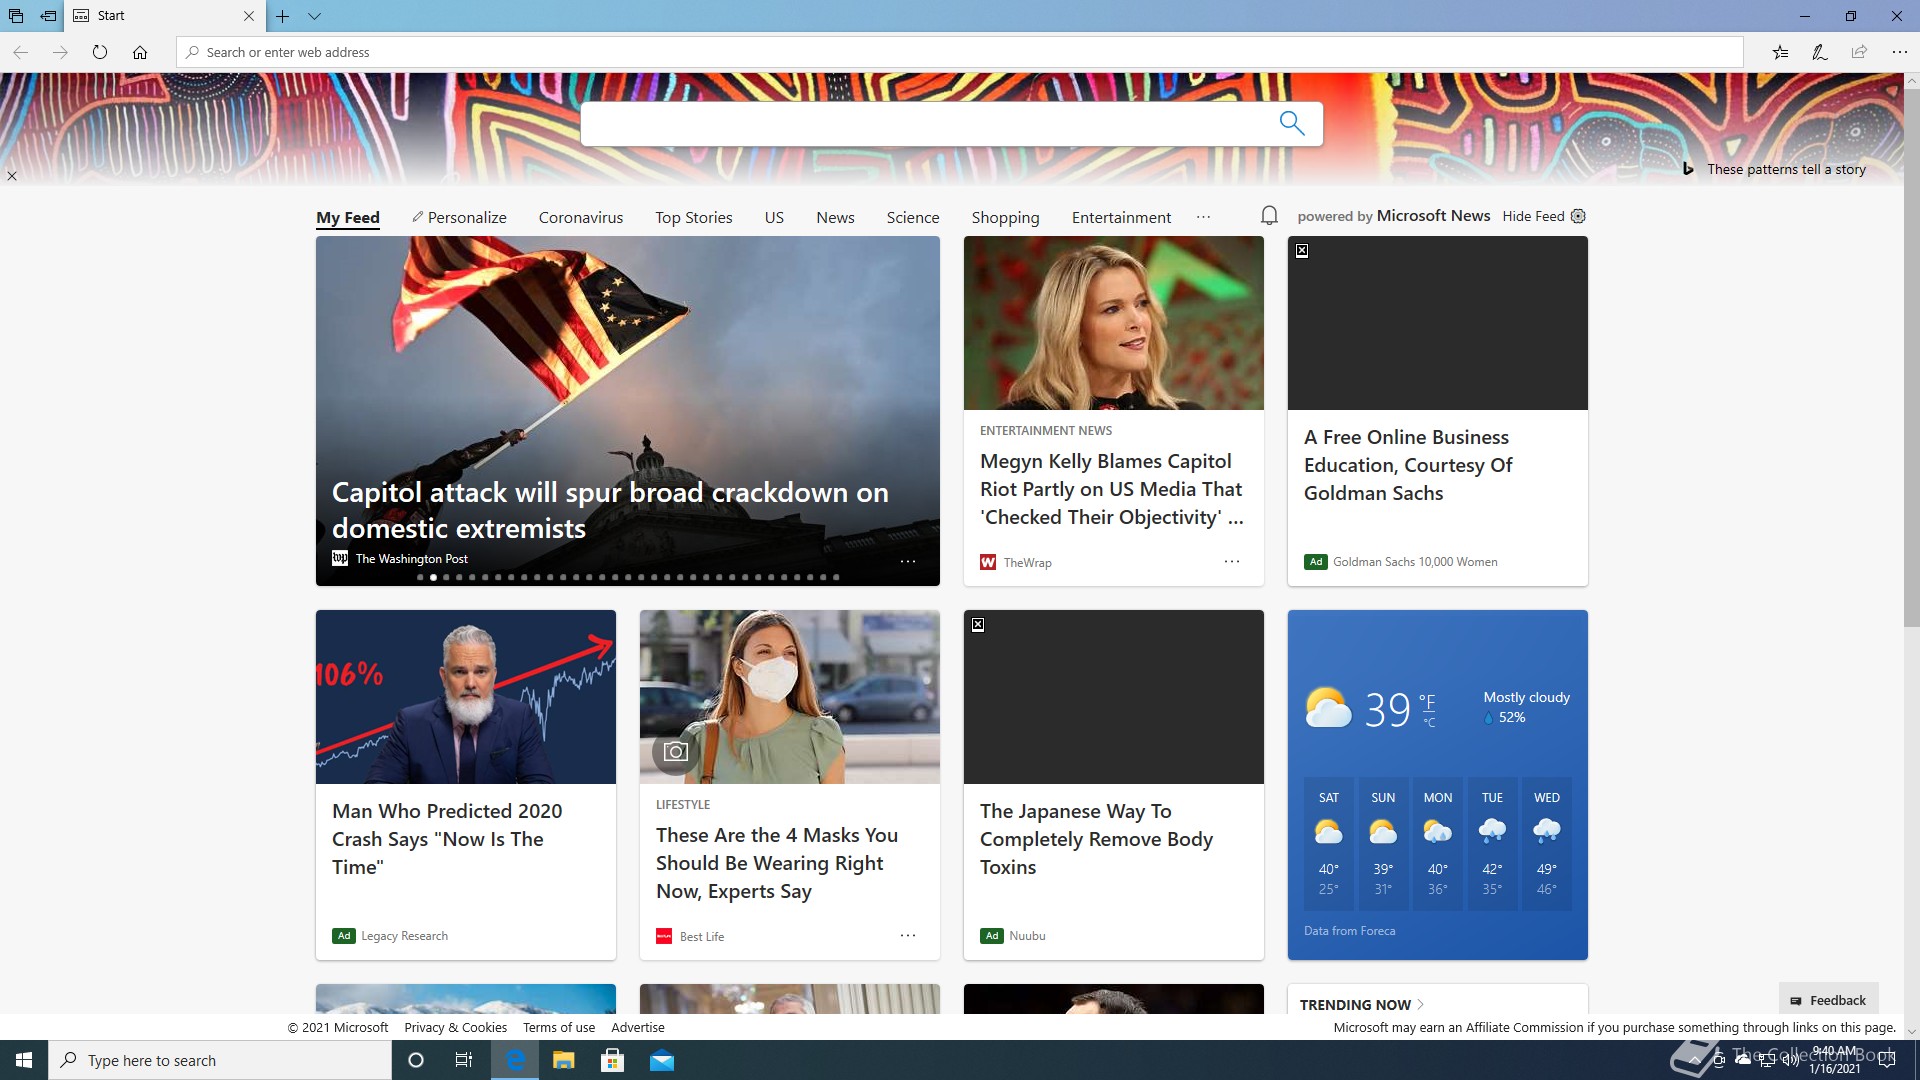Go to the Home page icon
Viewport: 1920px width, 1080px height.
[140, 52]
